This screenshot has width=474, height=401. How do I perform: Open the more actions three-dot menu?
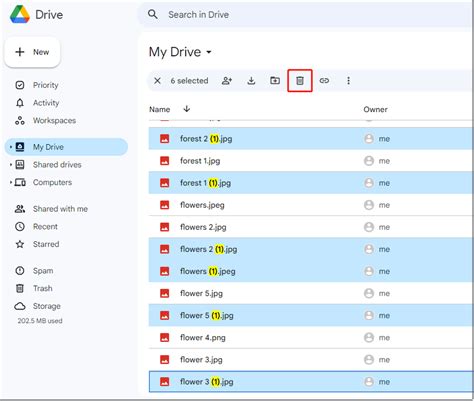pyautogui.click(x=348, y=81)
